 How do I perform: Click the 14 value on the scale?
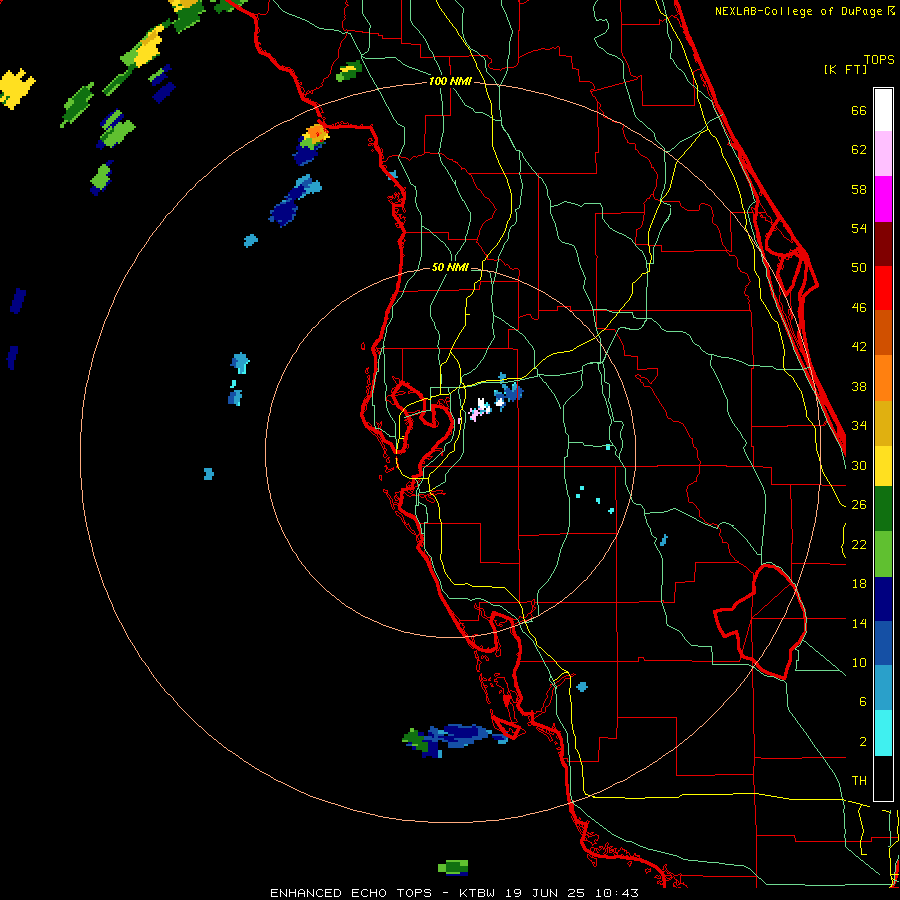point(859,623)
